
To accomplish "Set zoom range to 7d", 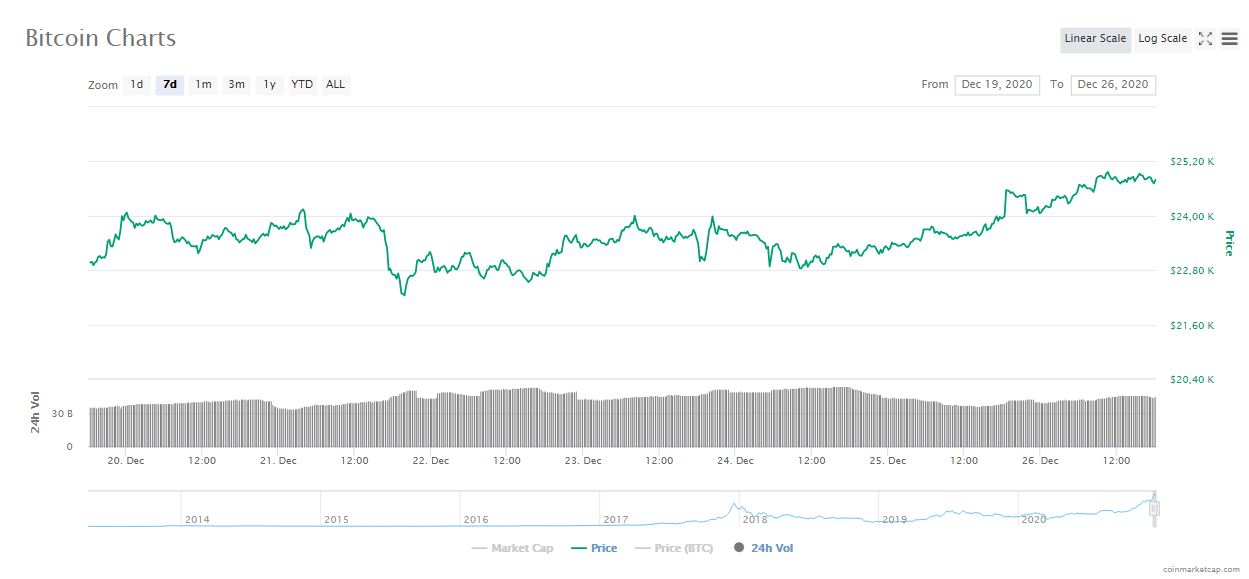I will pyautogui.click(x=170, y=85).
